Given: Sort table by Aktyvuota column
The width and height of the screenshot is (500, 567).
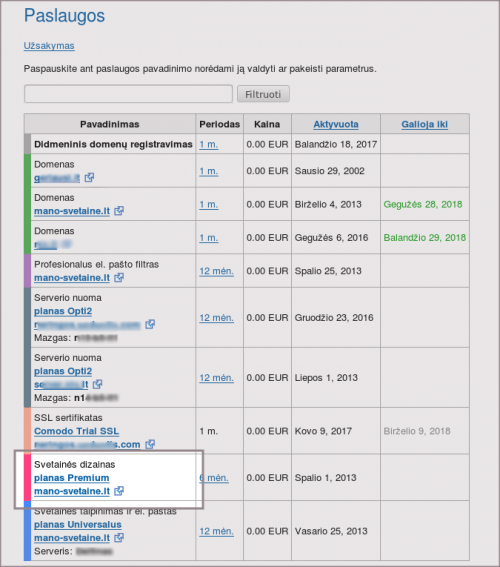Looking at the screenshot, I should [336, 124].
